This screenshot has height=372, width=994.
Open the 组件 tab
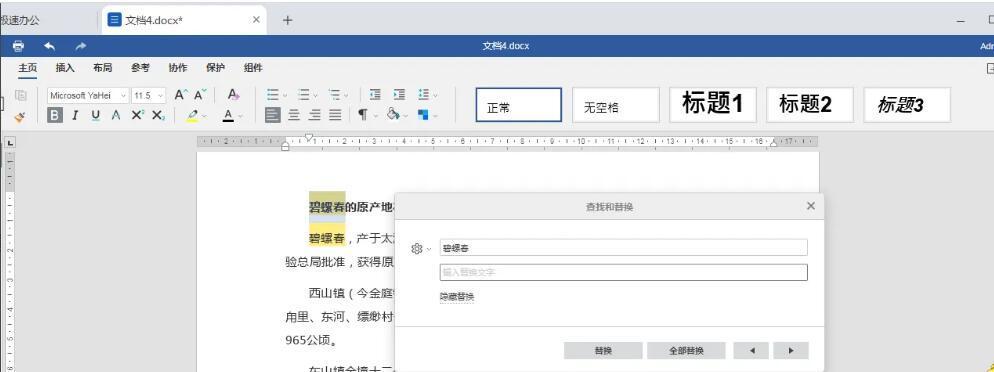(x=253, y=68)
